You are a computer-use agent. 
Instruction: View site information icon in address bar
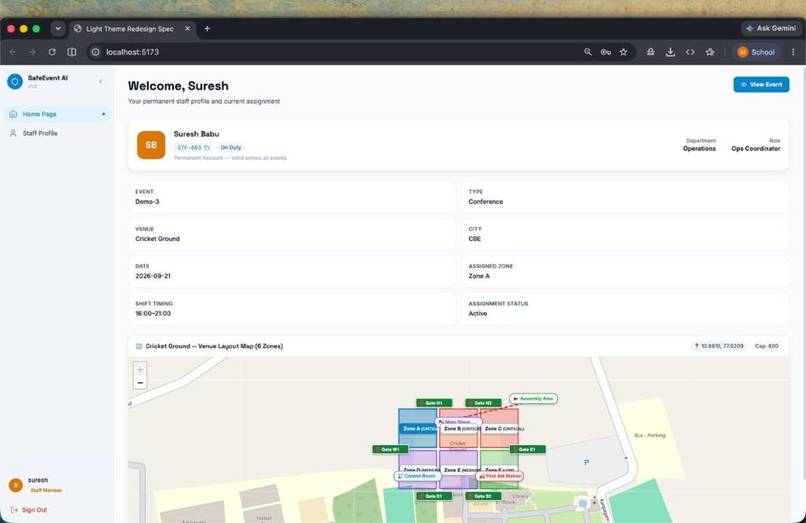(x=95, y=52)
